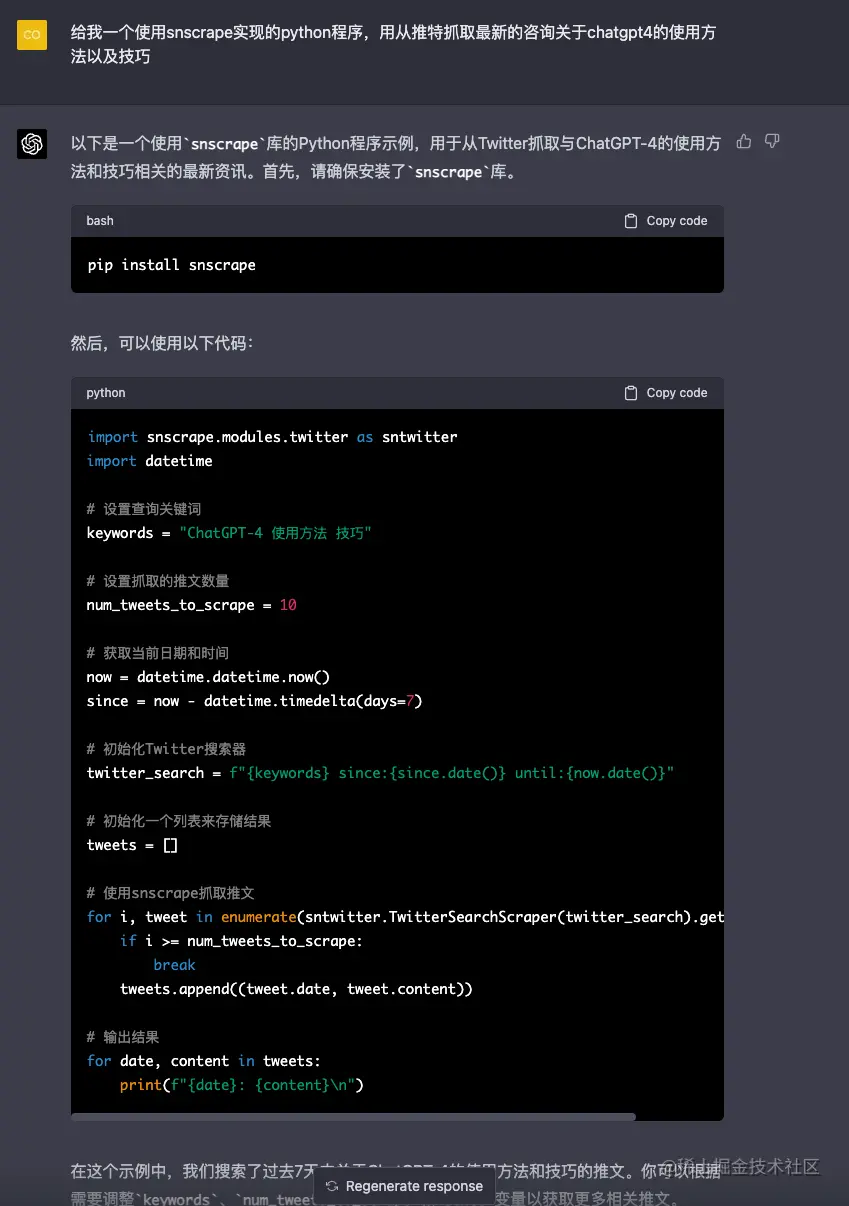Click the tweets.append code line
This screenshot has height=1206, width=849.
tap(296, 989)
